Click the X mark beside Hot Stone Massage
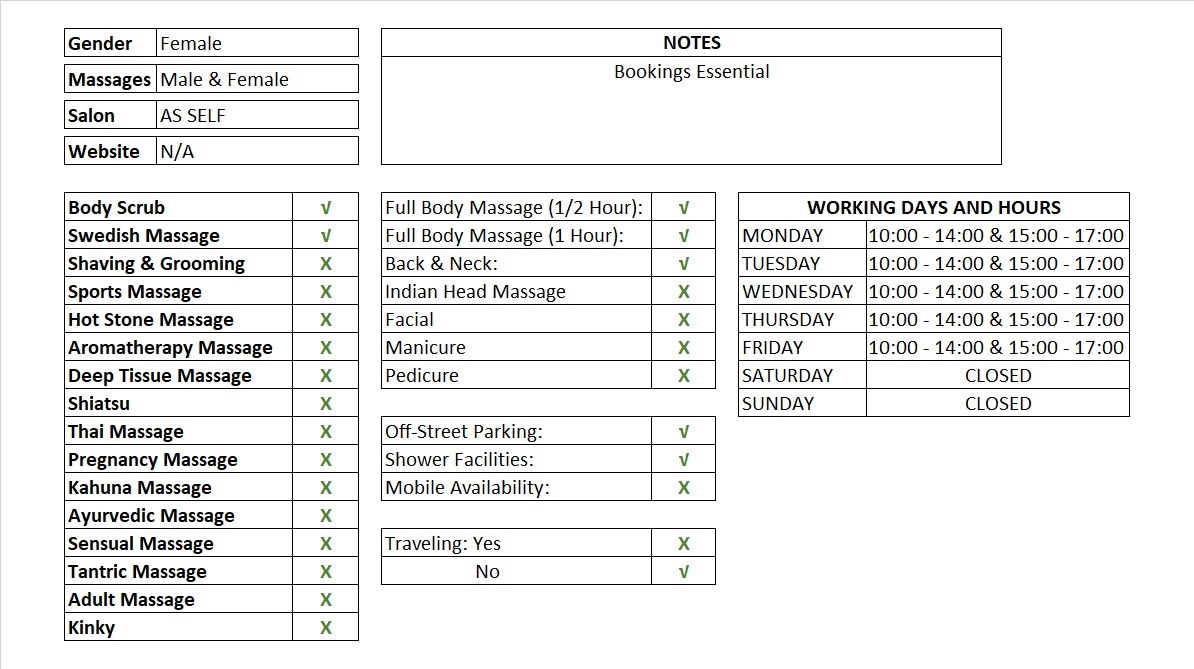This screenshot has height=669, width=1194. (325, 320)
